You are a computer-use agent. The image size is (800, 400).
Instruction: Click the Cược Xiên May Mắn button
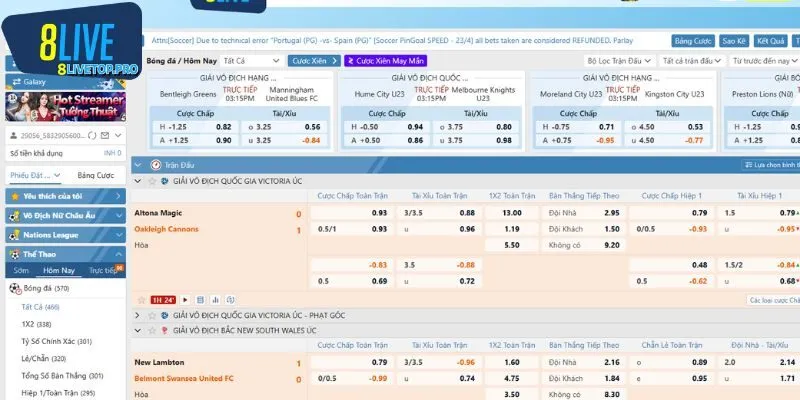pos(386,61)
